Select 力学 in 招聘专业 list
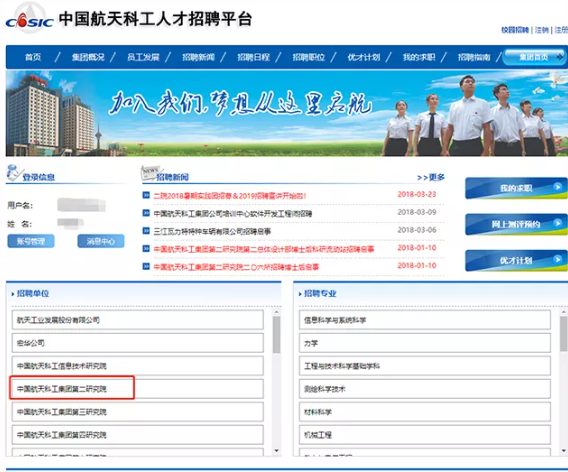 tap(425, 343)
